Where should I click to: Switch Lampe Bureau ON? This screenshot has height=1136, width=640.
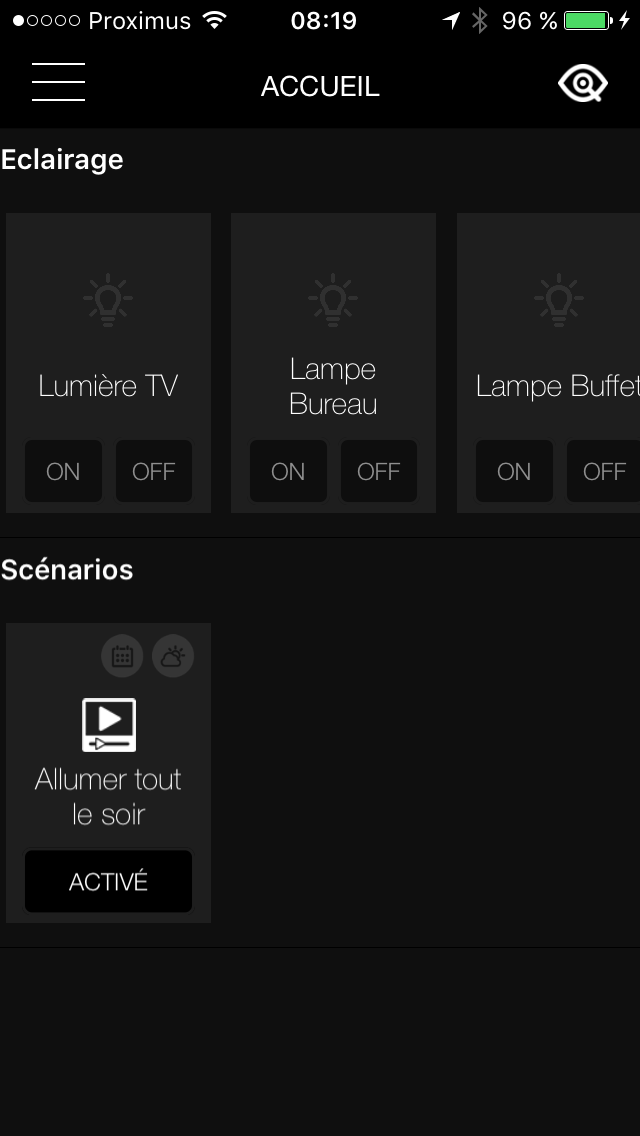(x=288, y=471)
